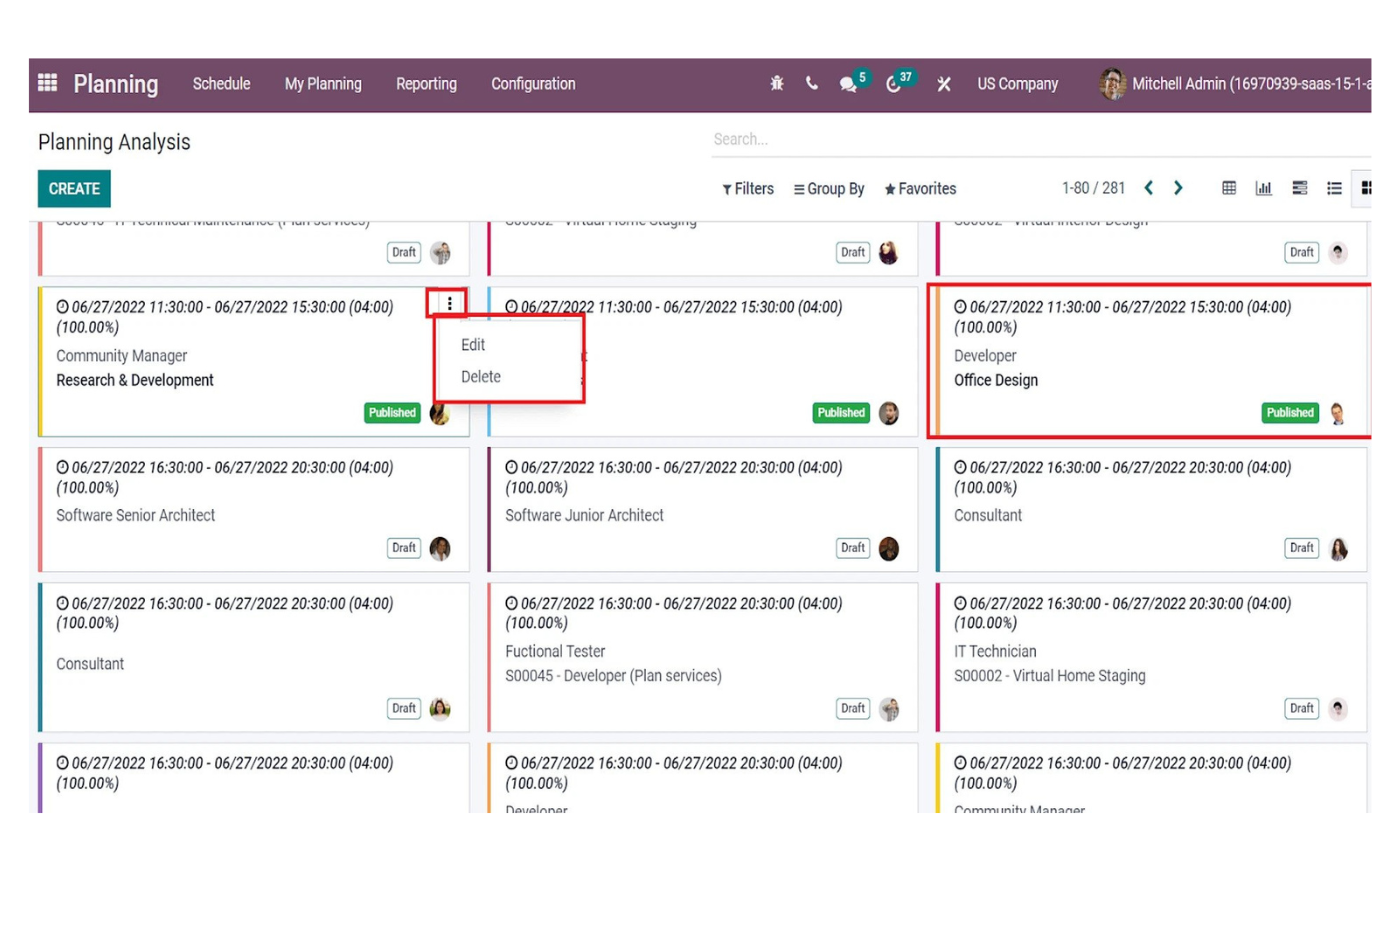Open the chat messages icon
Screen dimensions: 1400x931
point(849,84)
